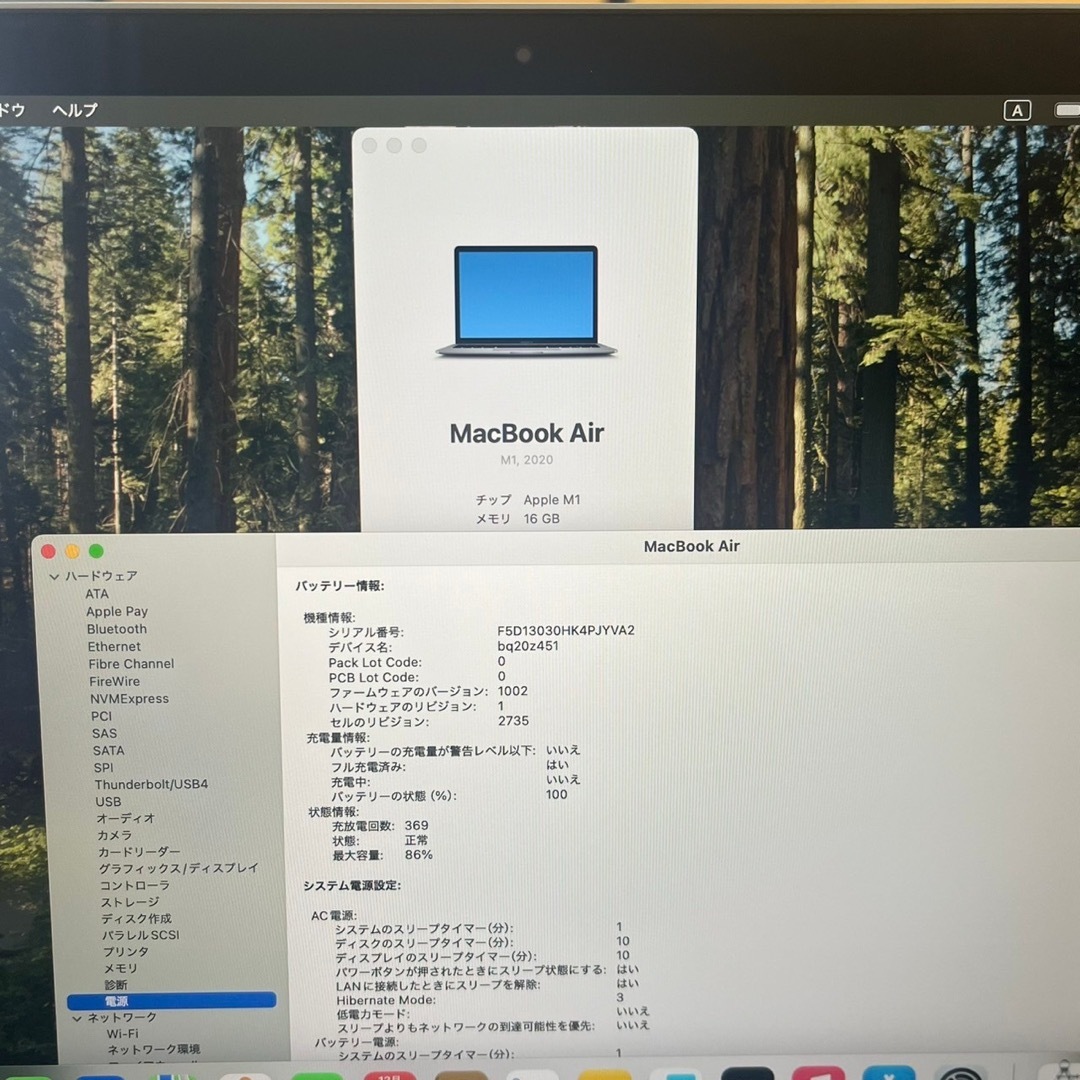This screenshot has width=1080, height=1080.
Task: Click the バッテリー情報 heading
Action: [340, 586]
